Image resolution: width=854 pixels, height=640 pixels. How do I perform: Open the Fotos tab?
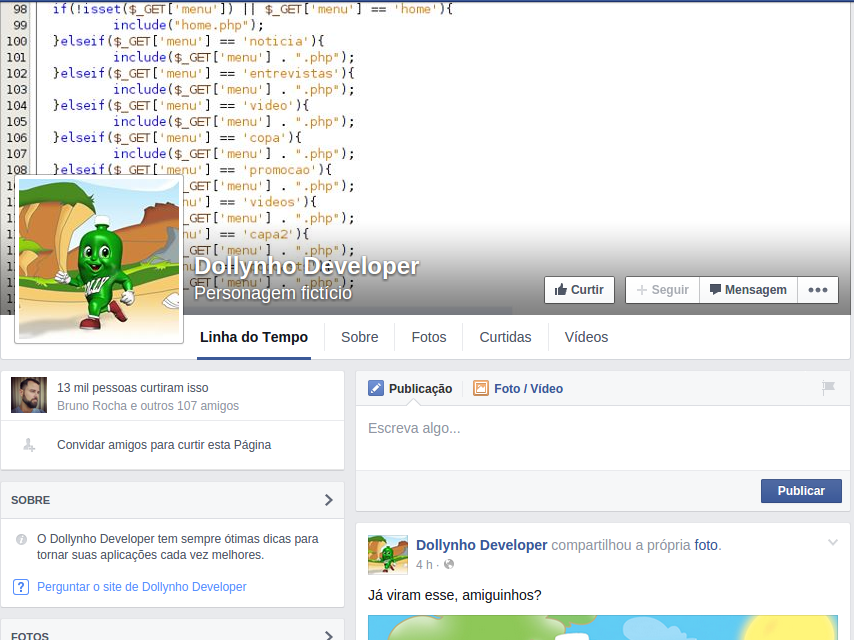coord(429,337)
